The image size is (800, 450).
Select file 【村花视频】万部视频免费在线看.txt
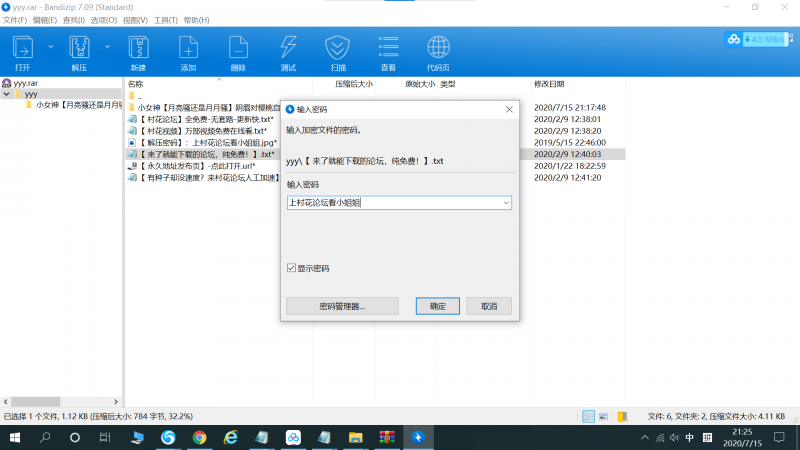tap(203, 131)
